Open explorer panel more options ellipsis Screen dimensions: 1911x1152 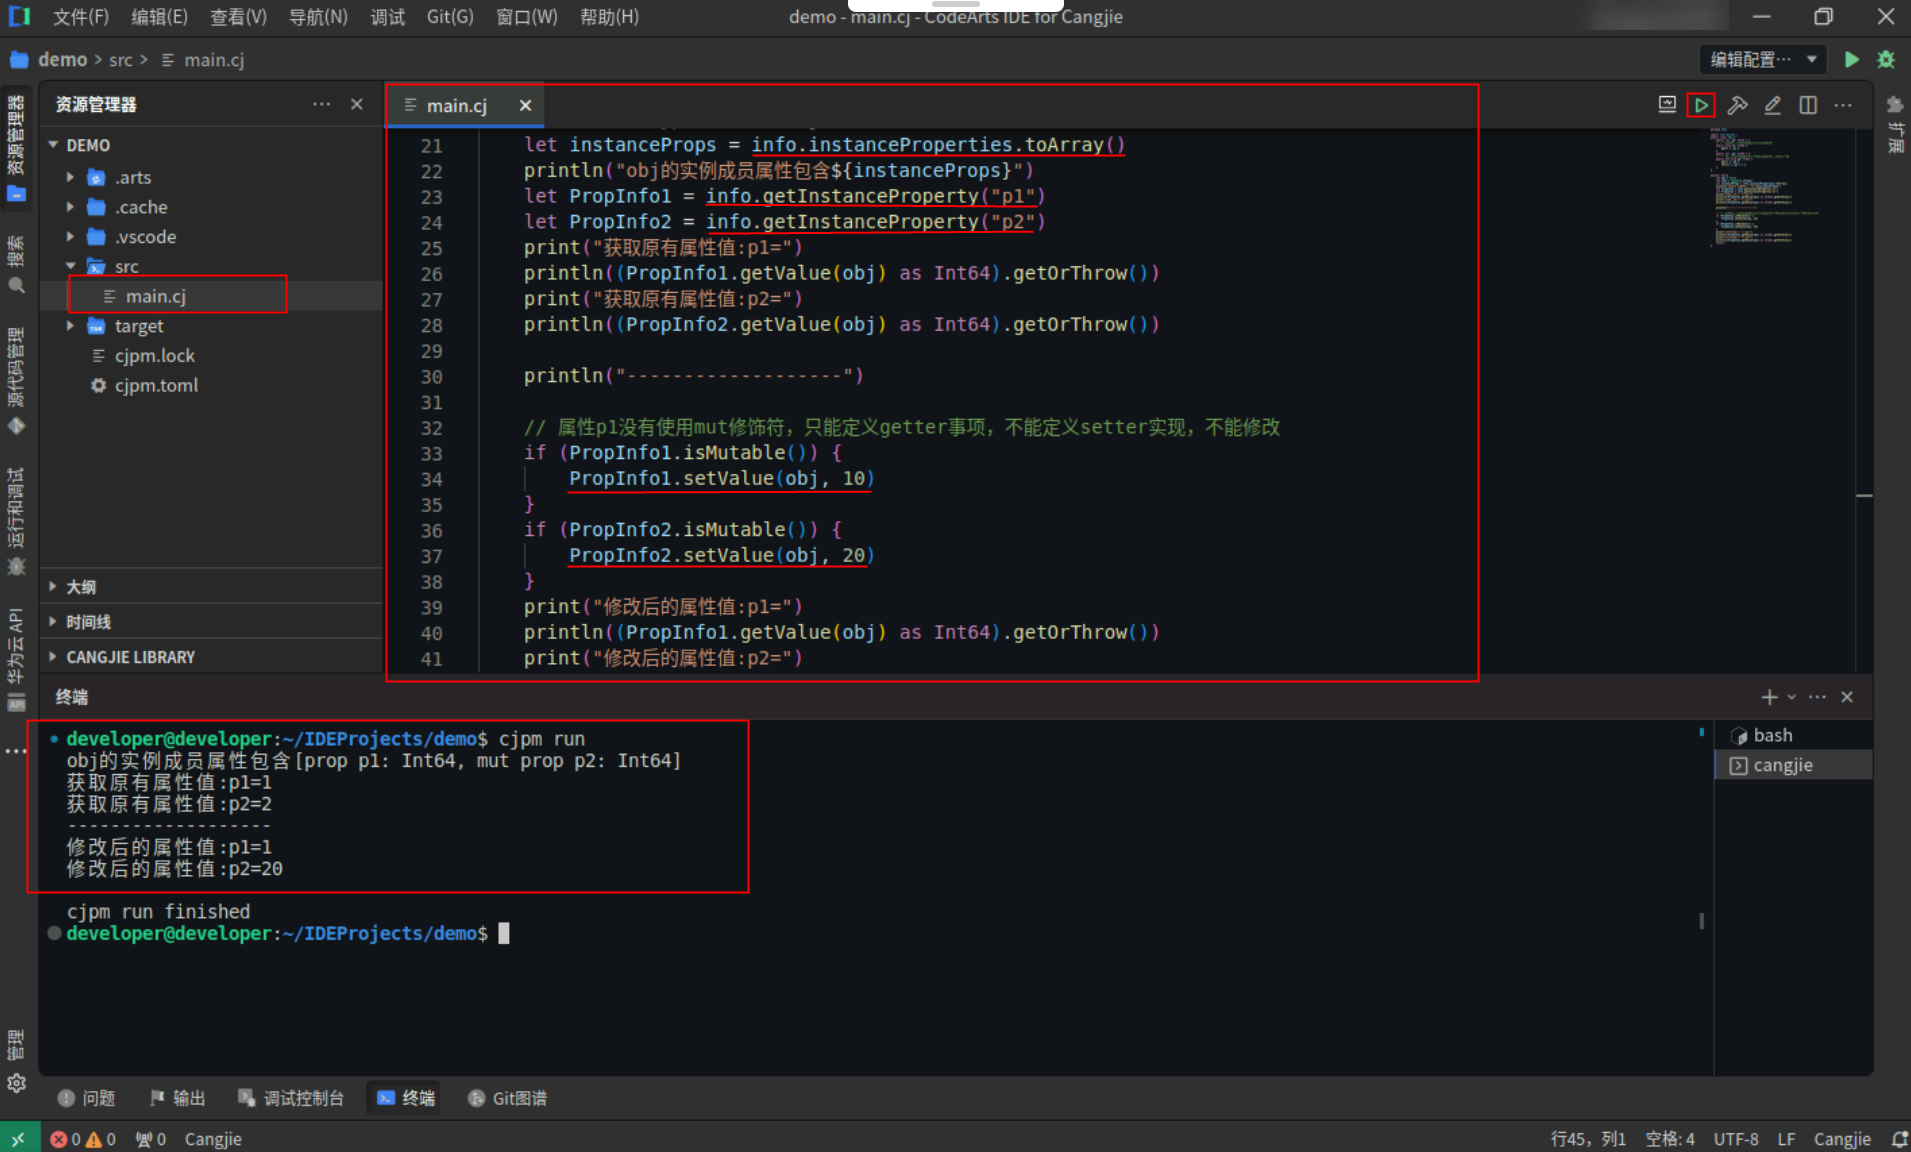321,104
